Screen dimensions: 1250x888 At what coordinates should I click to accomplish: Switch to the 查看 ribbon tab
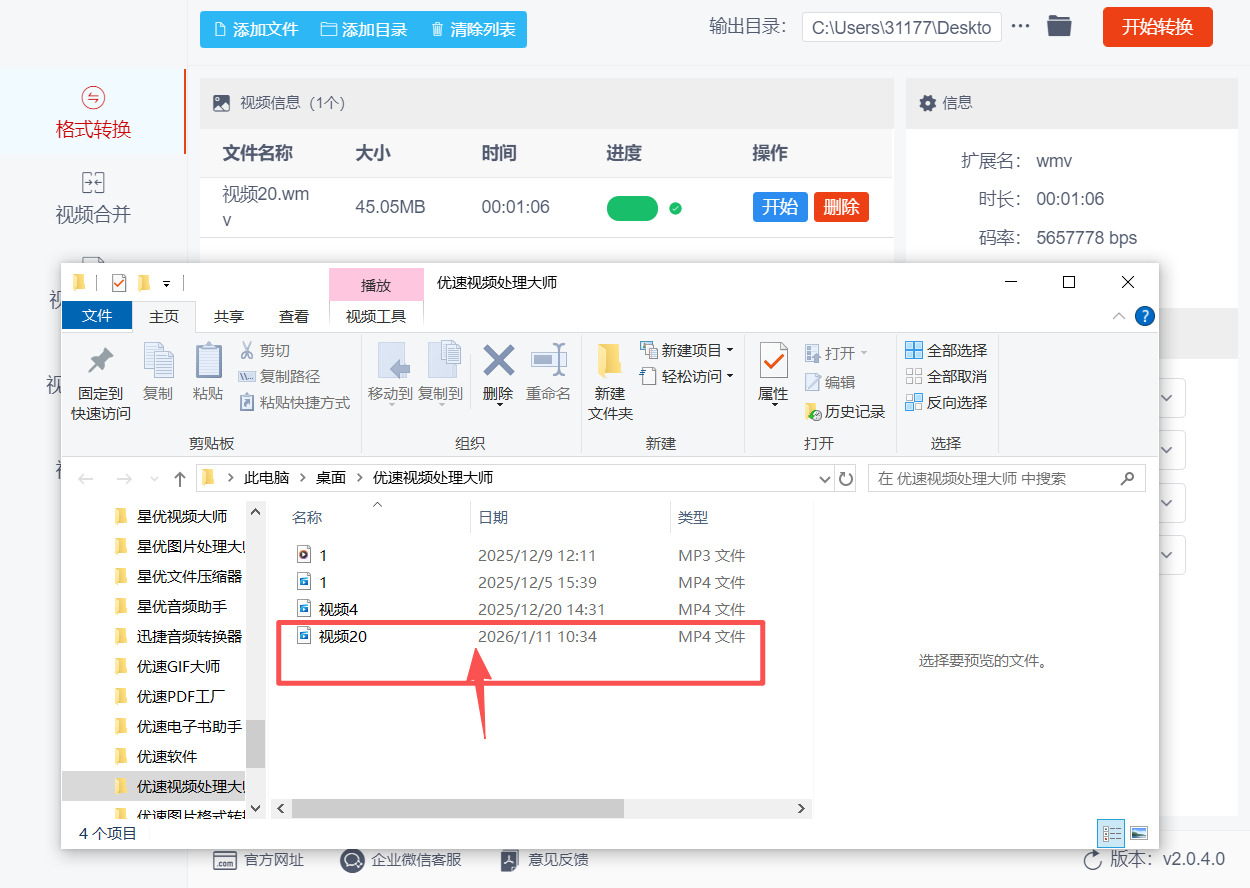pos(293,316)
